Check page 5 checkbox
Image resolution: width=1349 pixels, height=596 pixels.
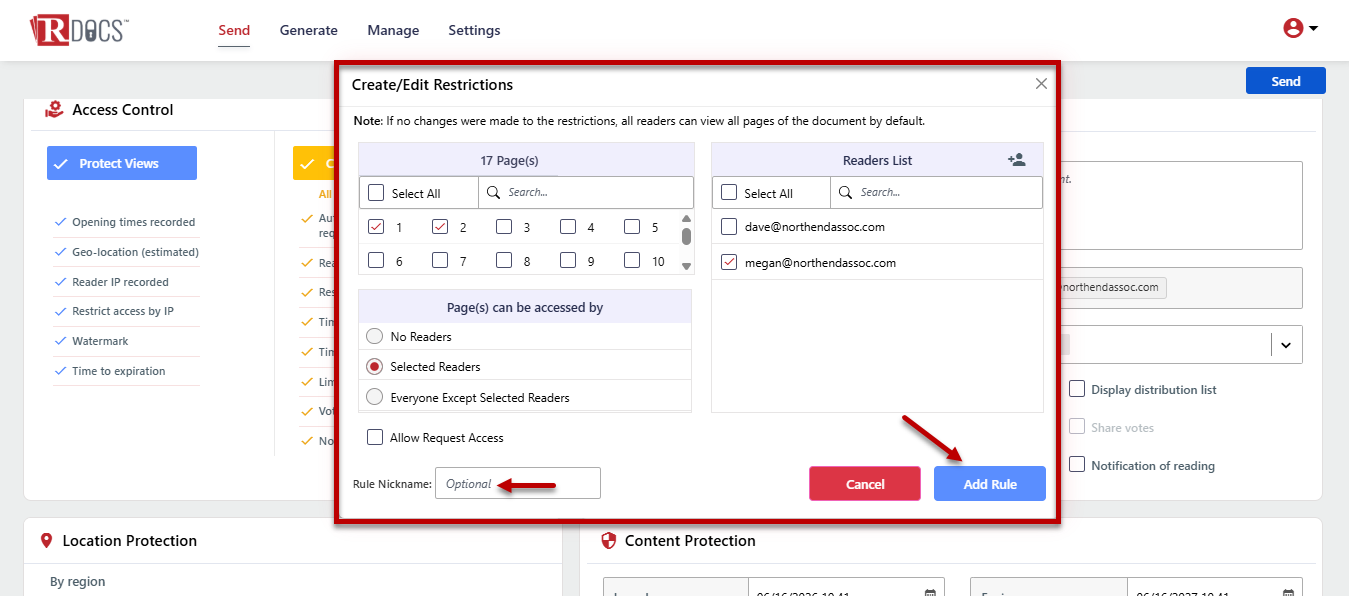click(632, 227)
